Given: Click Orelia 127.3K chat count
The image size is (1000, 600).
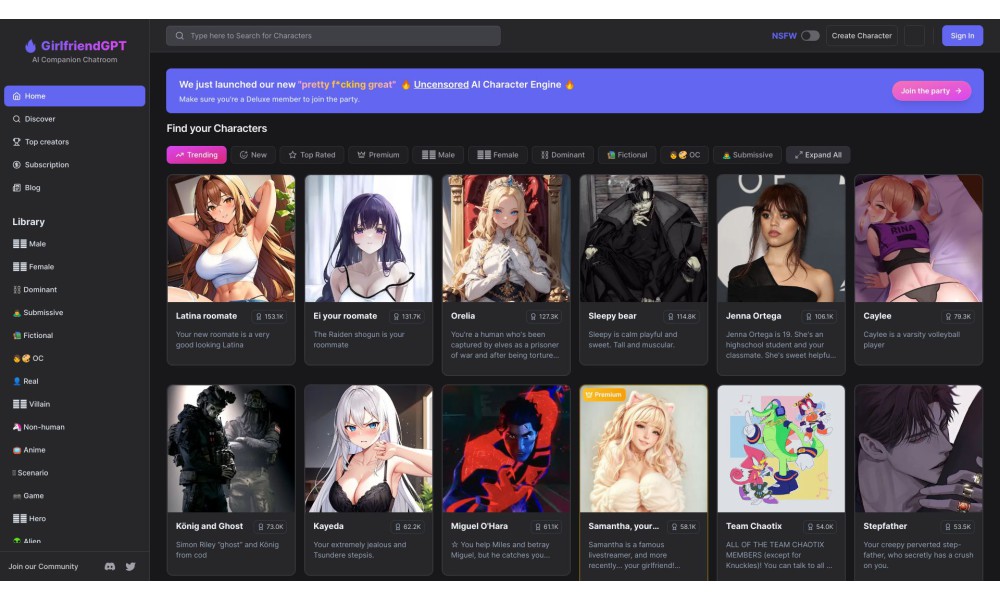Looking at the screenshot, I should tap(545, 316).
